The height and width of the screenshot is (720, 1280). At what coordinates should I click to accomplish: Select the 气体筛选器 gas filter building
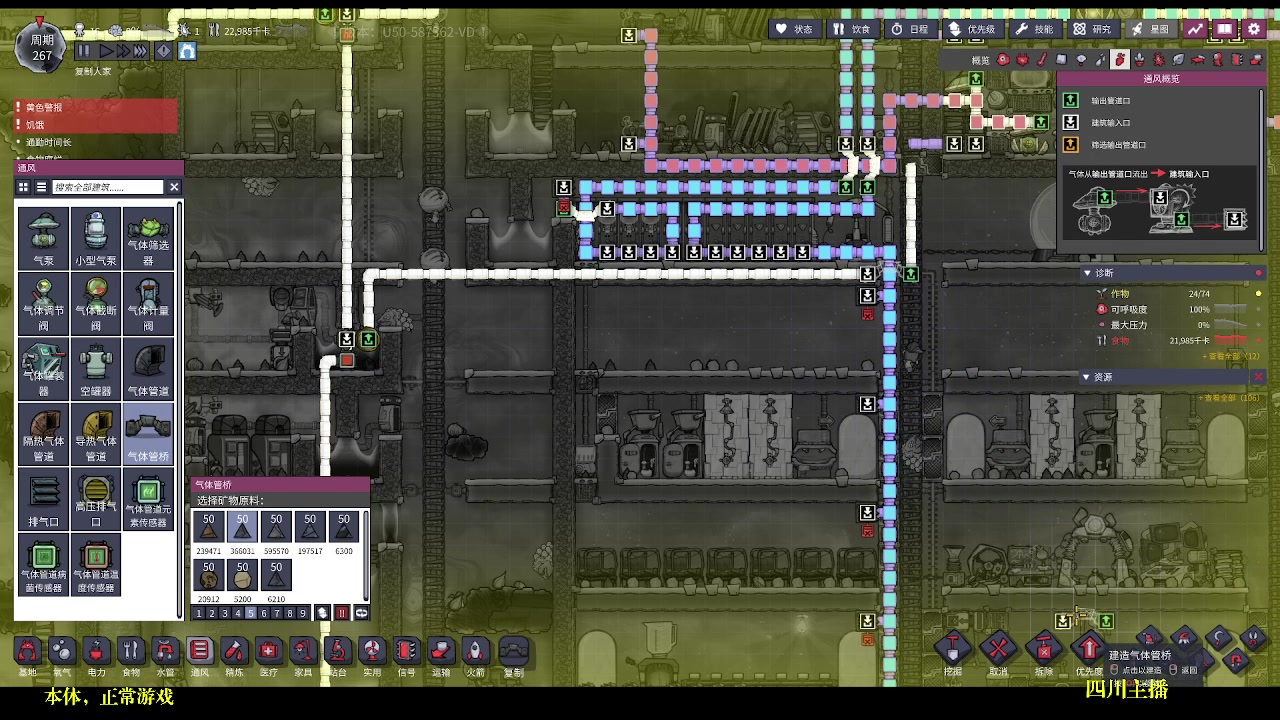pos(148,239)
